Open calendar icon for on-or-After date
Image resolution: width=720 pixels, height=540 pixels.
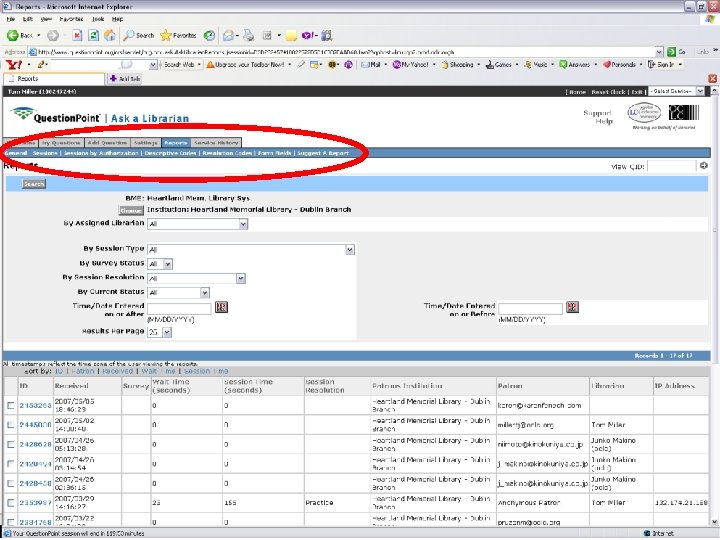221,307
